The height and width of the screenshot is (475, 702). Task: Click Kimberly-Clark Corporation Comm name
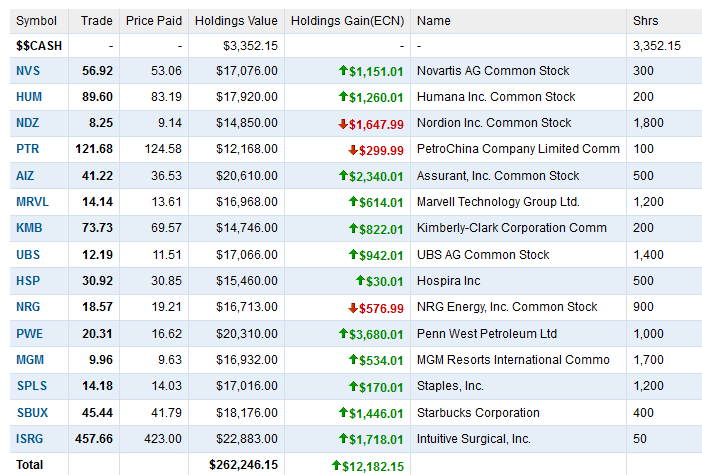pyautogui.click(x=512, y=227)
